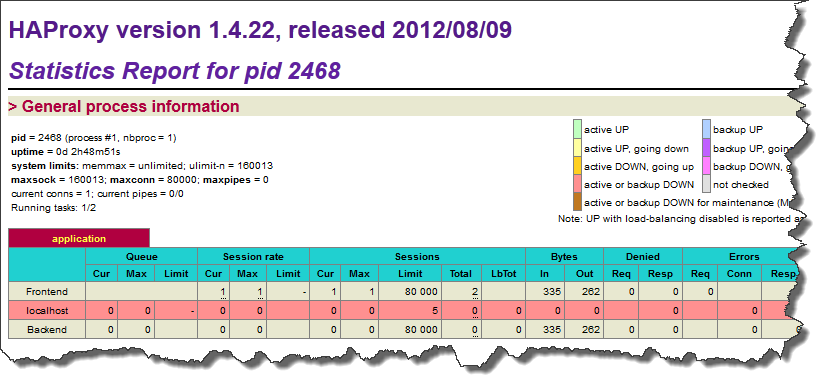Click the gray 'not checked' legend swatch

tap(706, 184)
